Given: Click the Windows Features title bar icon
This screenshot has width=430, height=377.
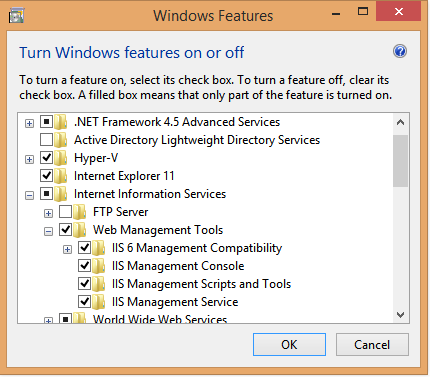Looking at the screenshot, I should point(17,16).
